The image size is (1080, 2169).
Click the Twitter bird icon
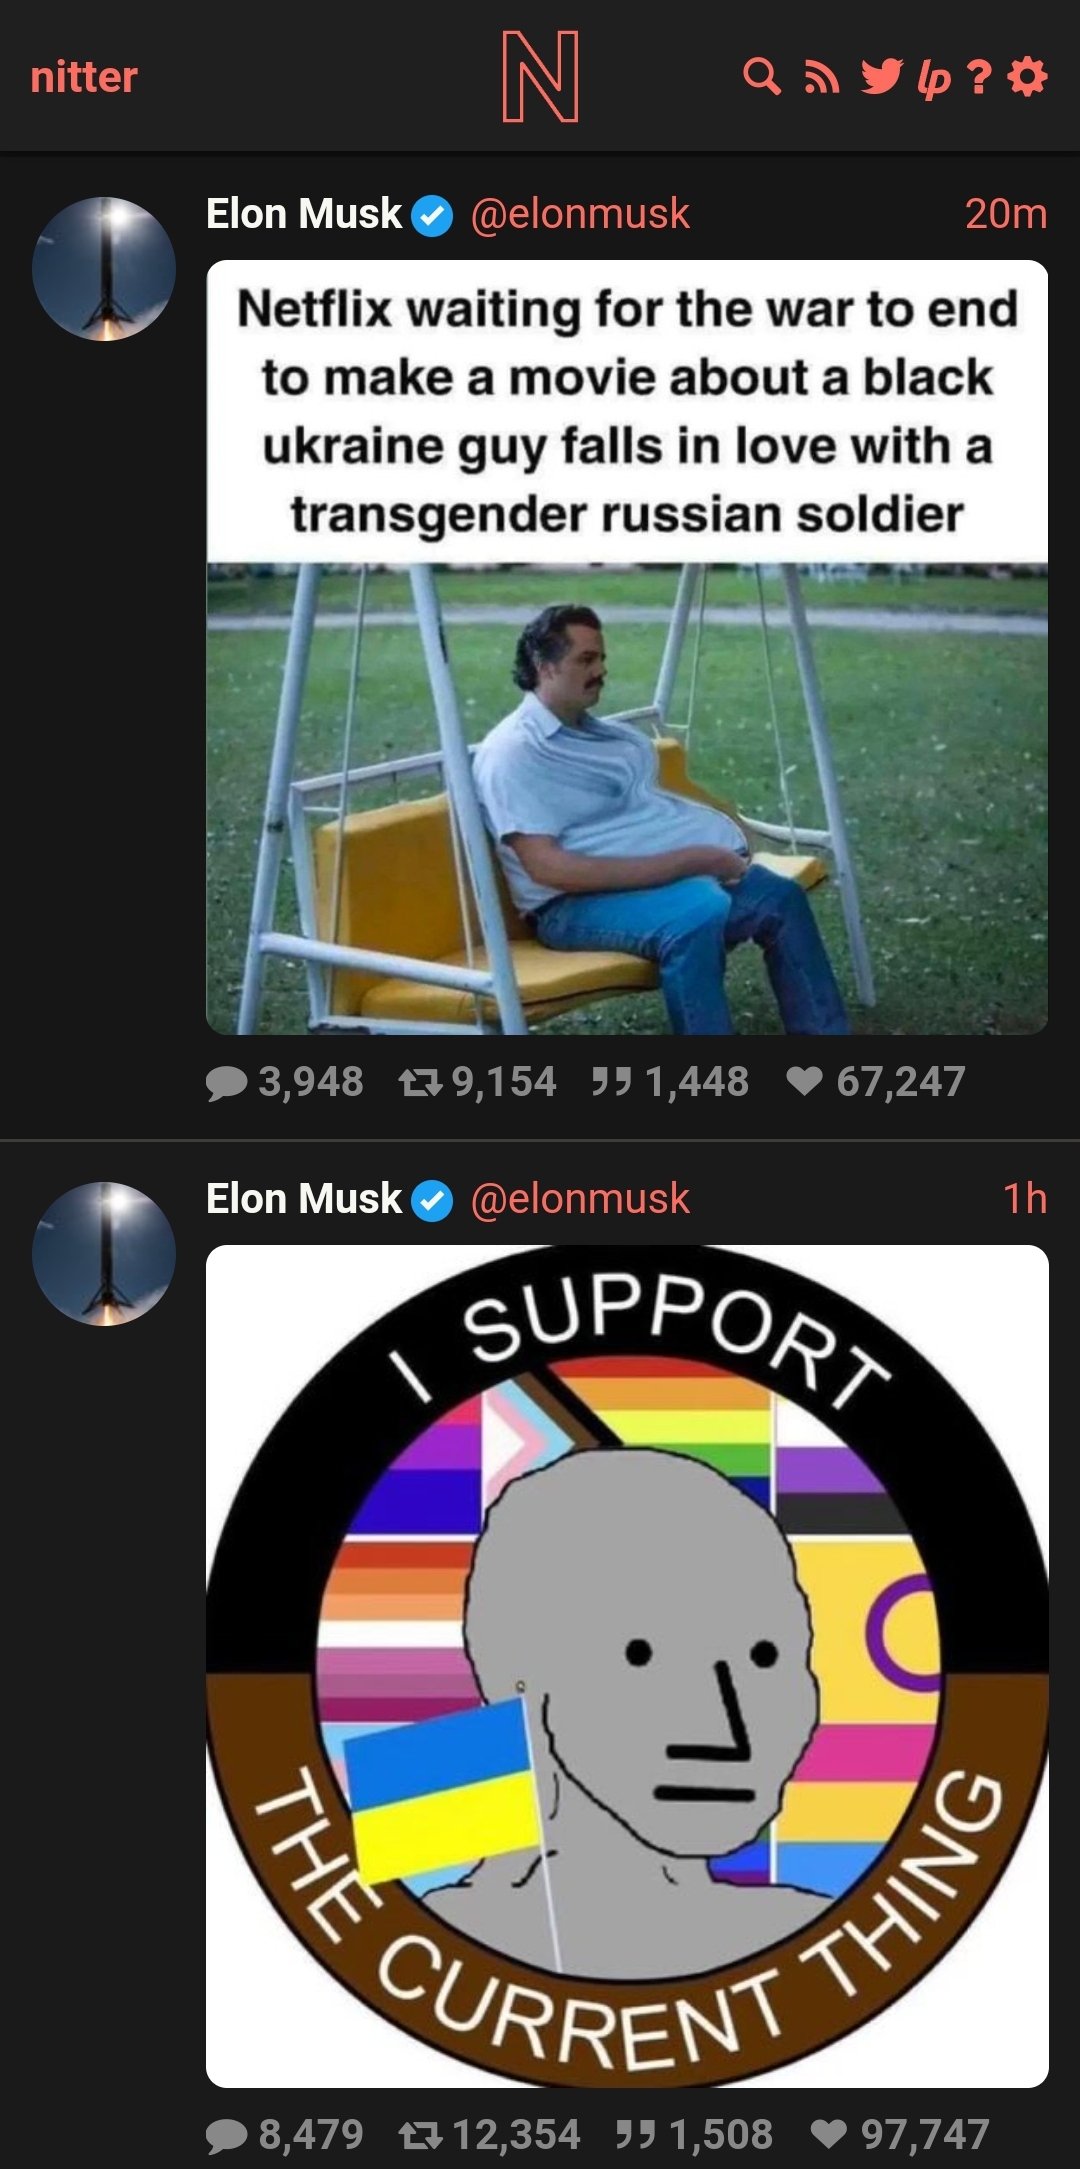(x=881, y=77)
